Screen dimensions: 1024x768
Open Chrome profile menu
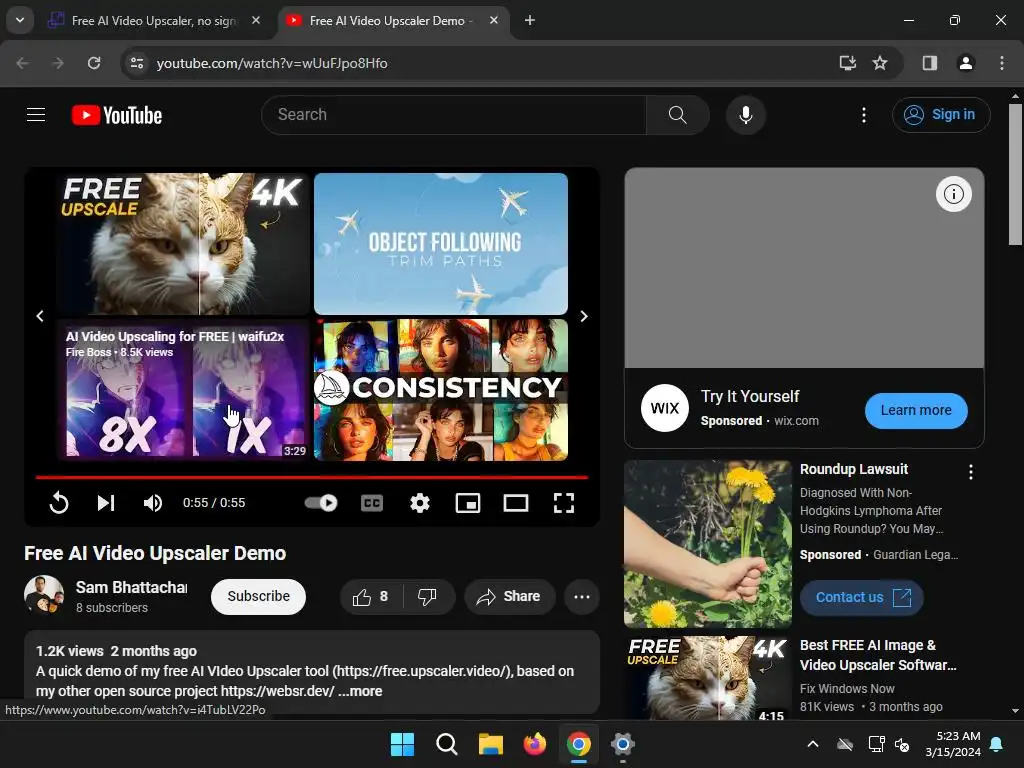click(x=965, y=63)
